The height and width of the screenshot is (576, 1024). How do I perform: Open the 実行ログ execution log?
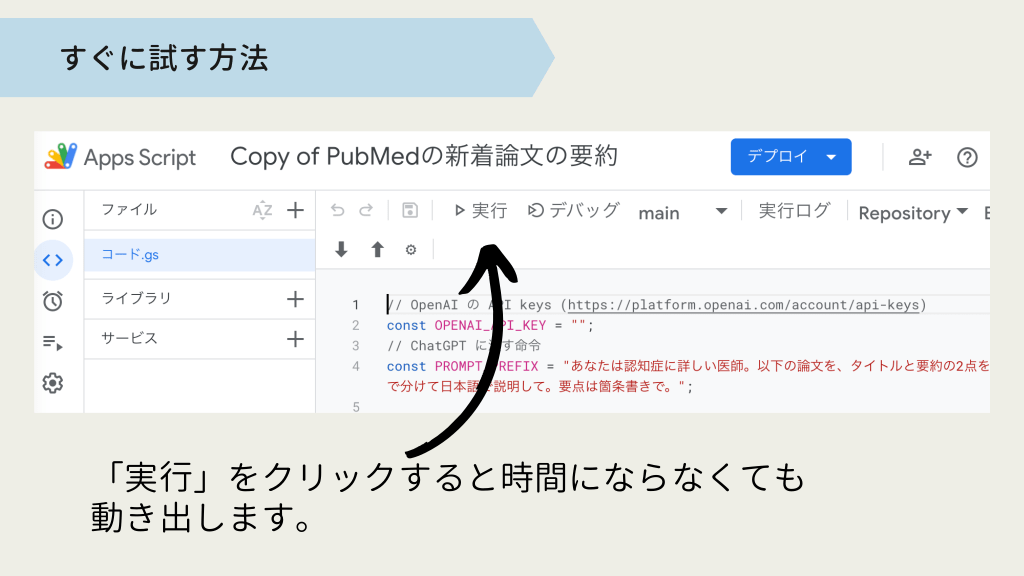(794, 210)
